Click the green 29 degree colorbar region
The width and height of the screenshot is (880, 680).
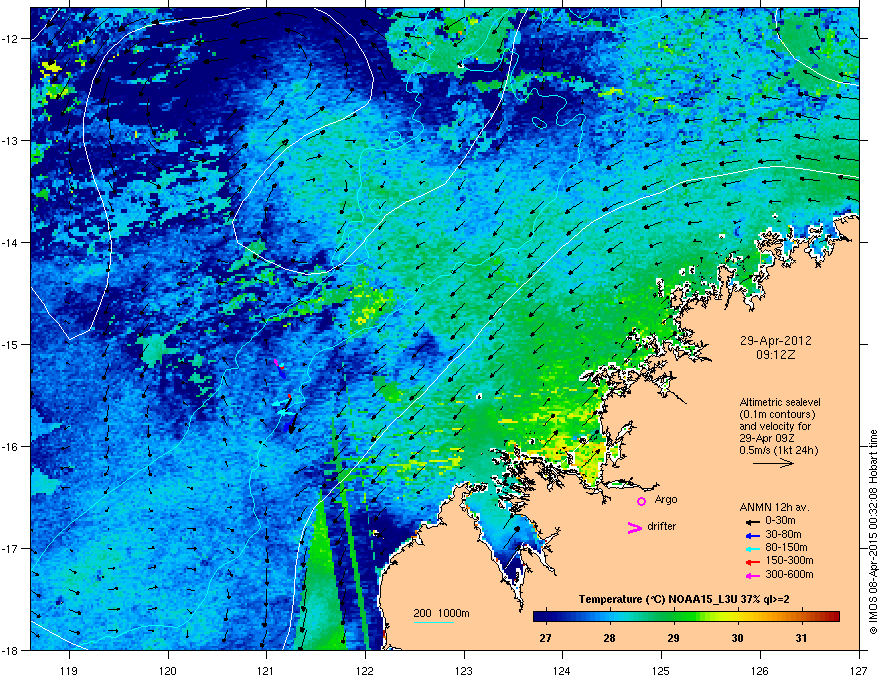pos(673,617)
